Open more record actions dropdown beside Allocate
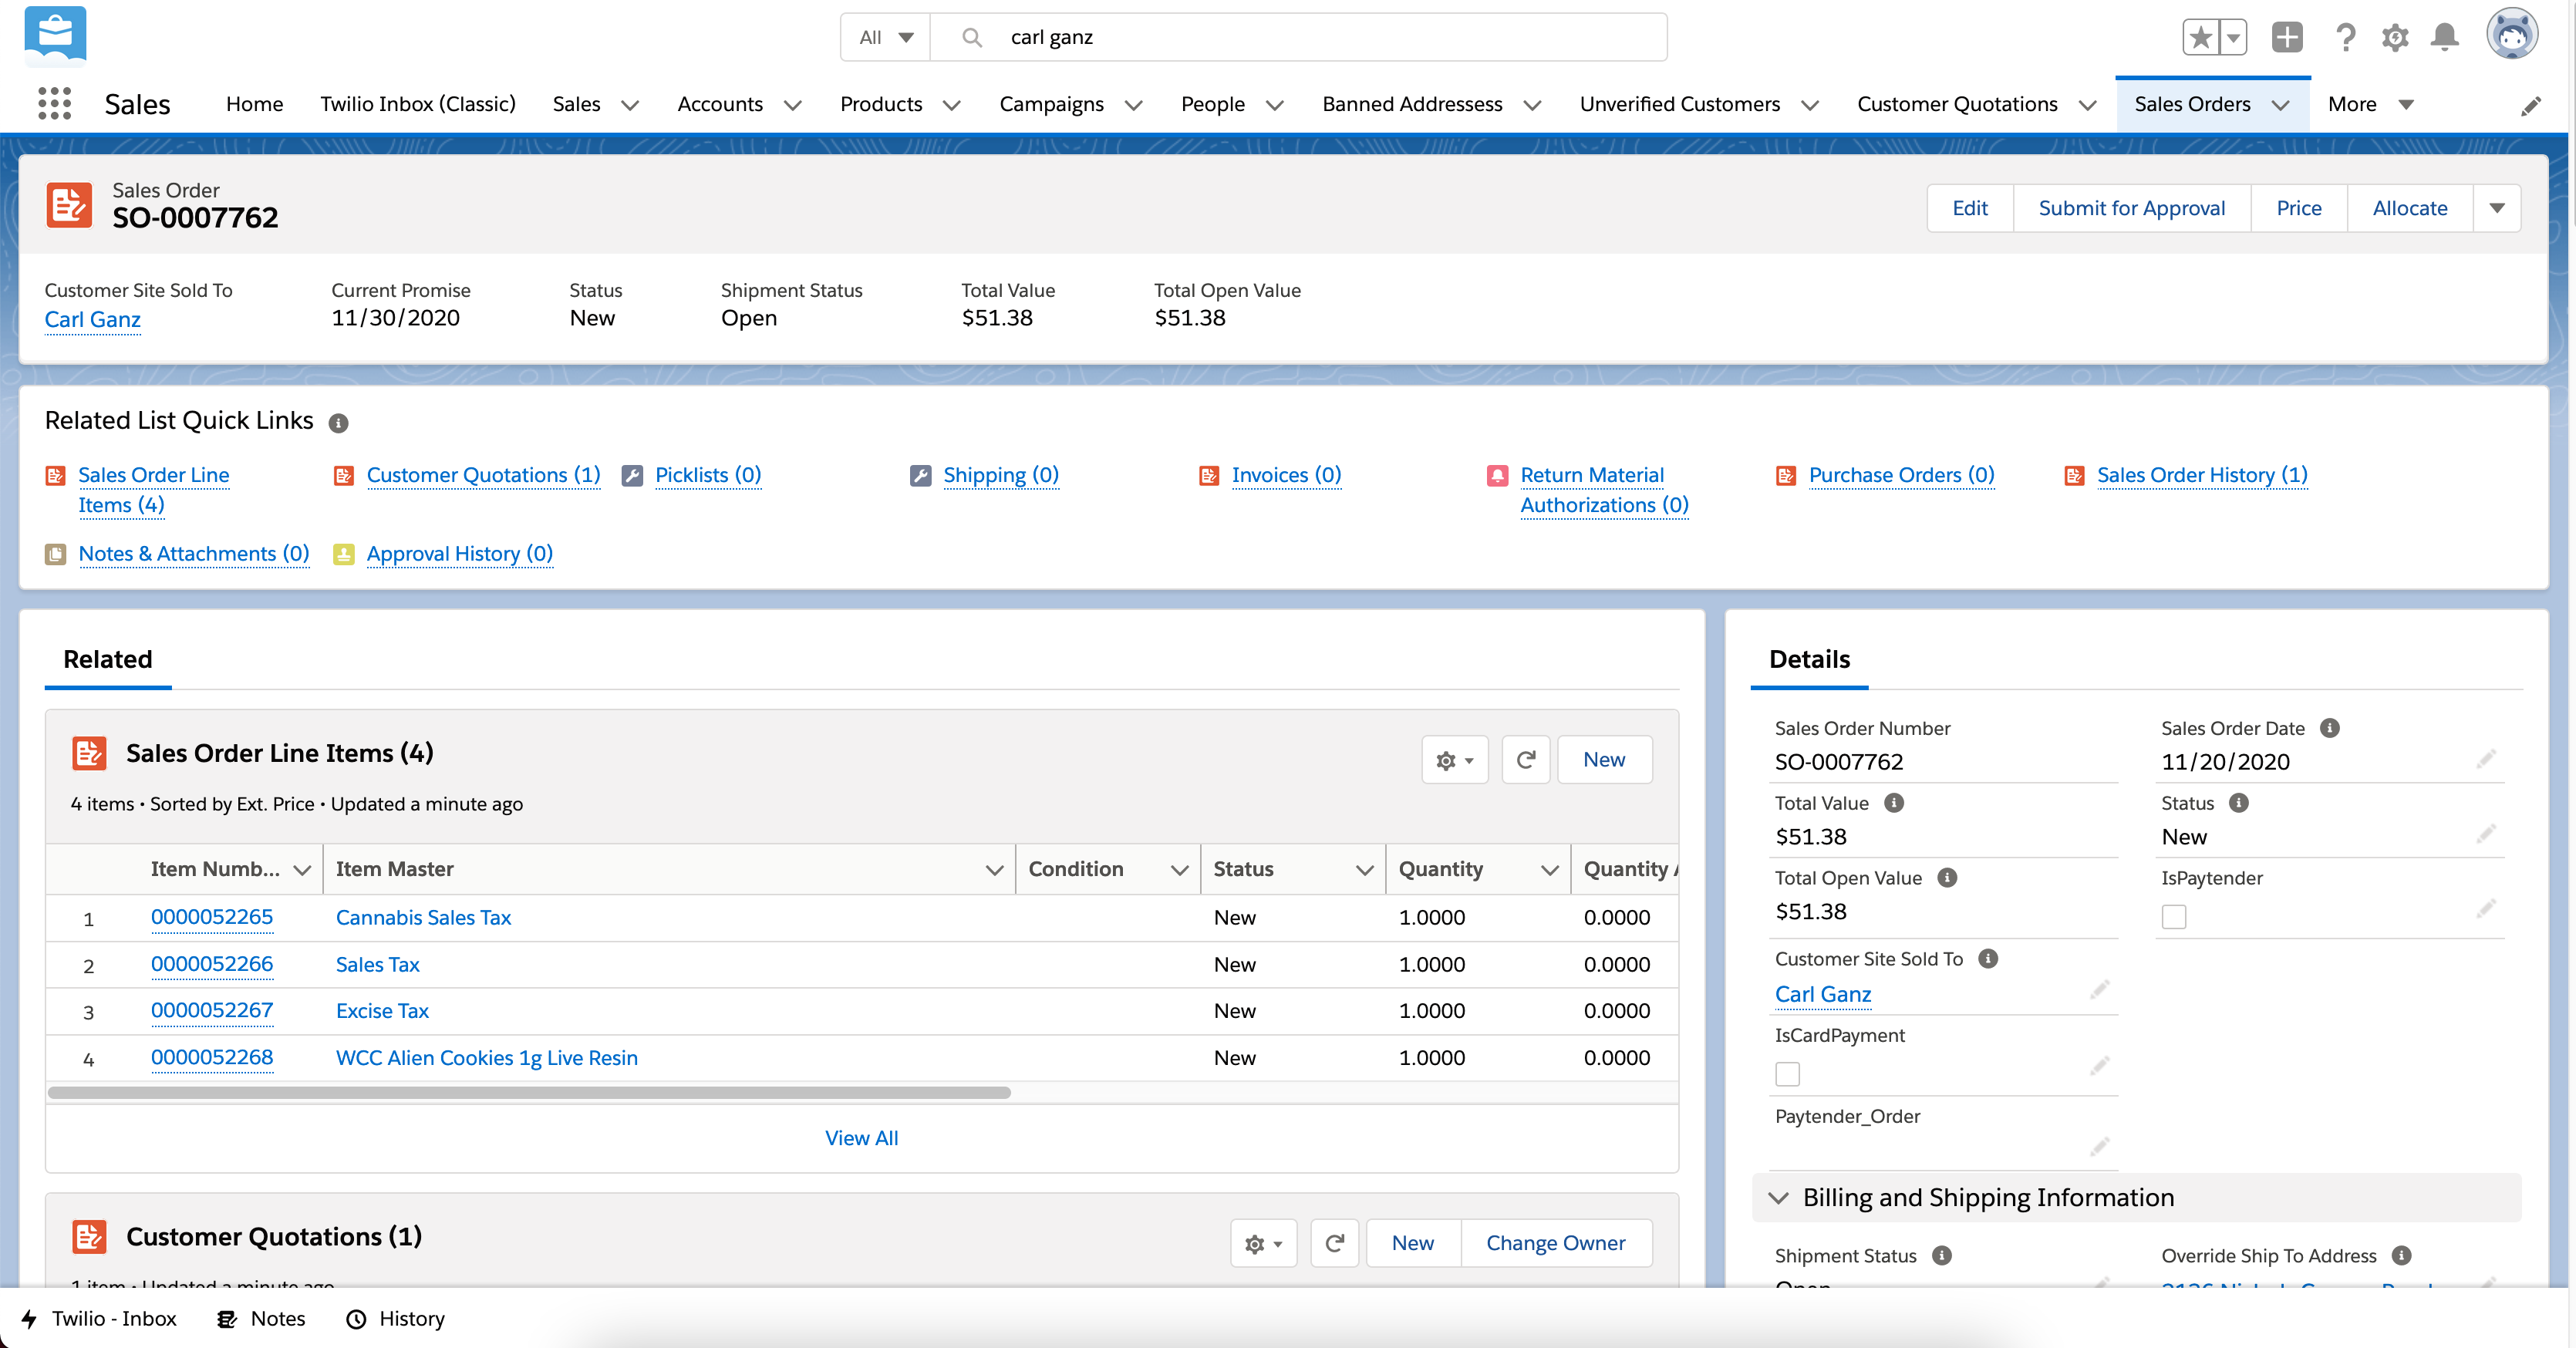The width and height of the screenshot is (2576, 1348). click(2497, 209)
